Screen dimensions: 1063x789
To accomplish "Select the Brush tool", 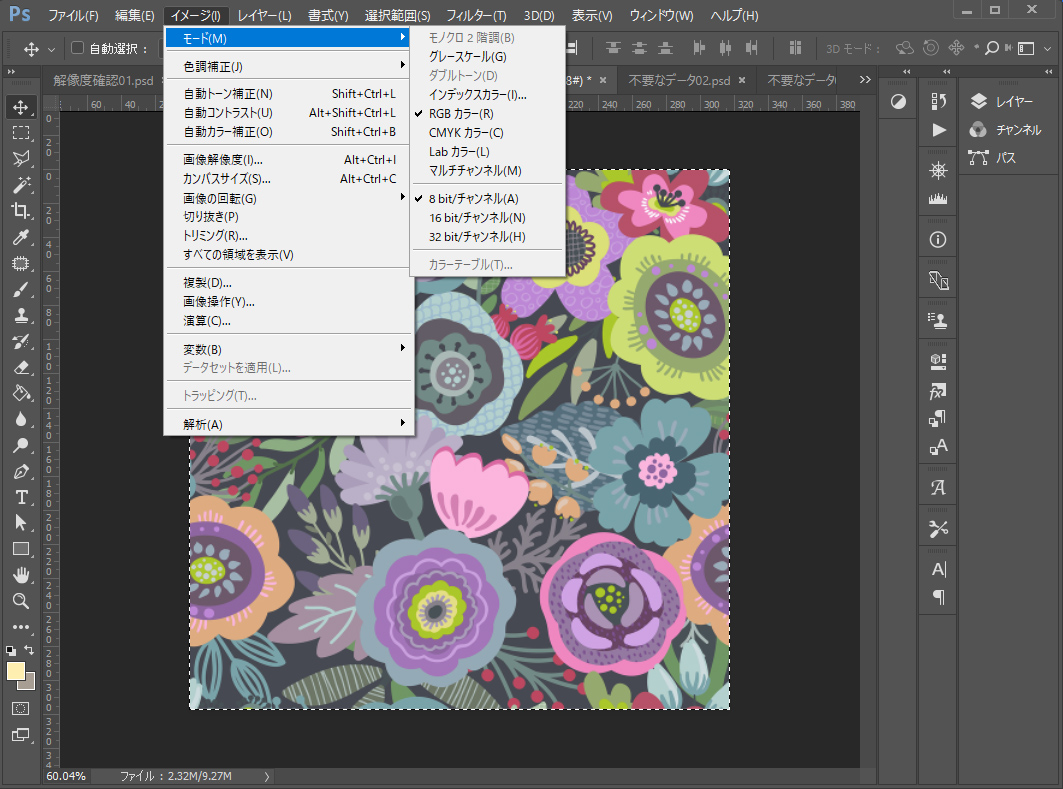I will [x=21, y=289].
